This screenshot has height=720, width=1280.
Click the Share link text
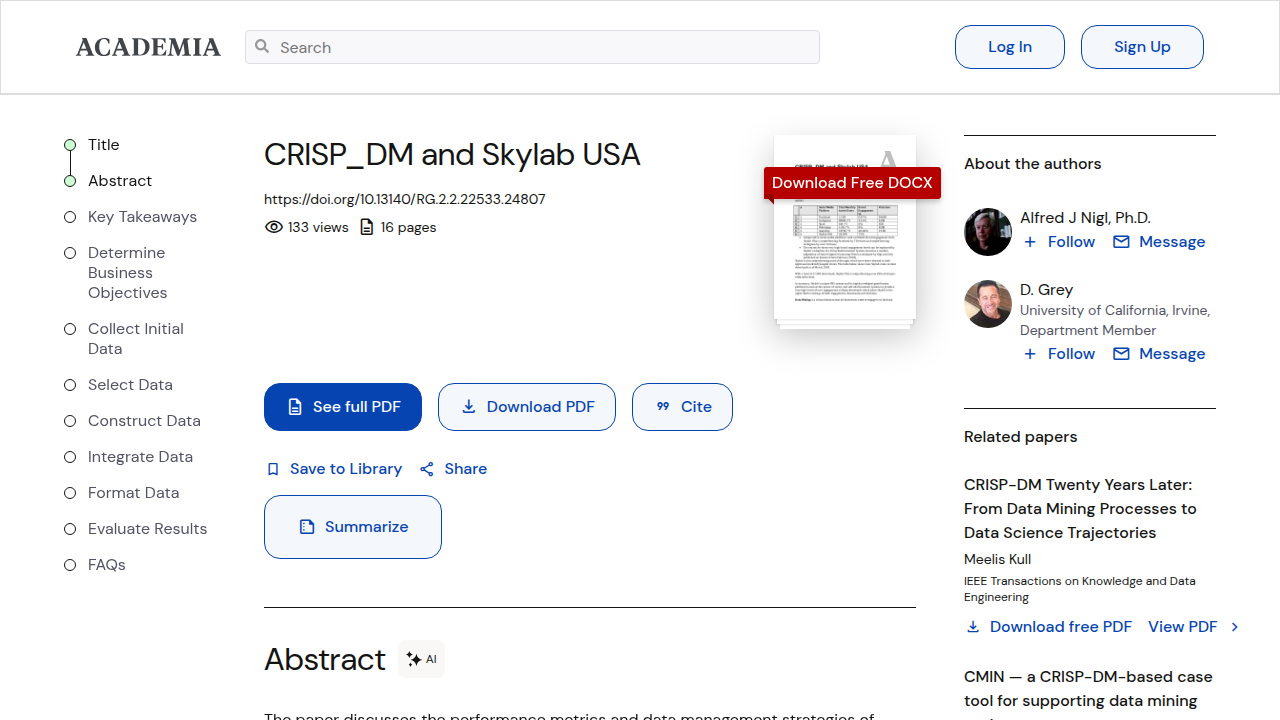tap(466, 469)
